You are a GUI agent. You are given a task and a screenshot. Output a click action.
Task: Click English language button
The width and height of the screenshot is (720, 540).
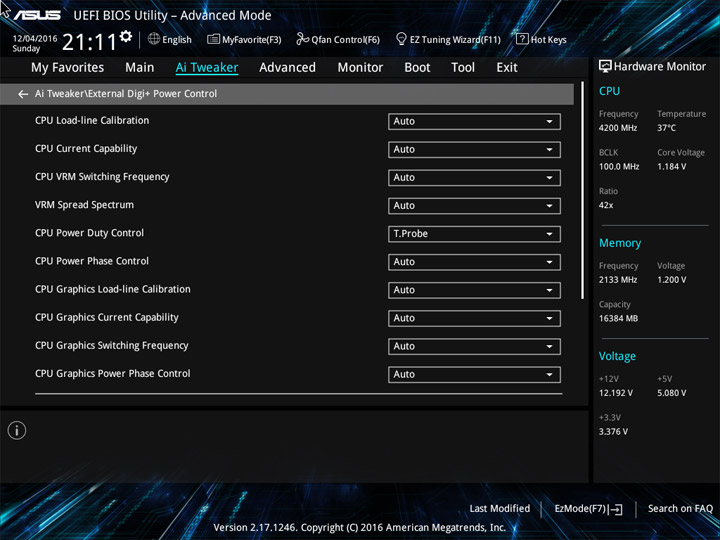pyautogui.click(x=177, y=39)
